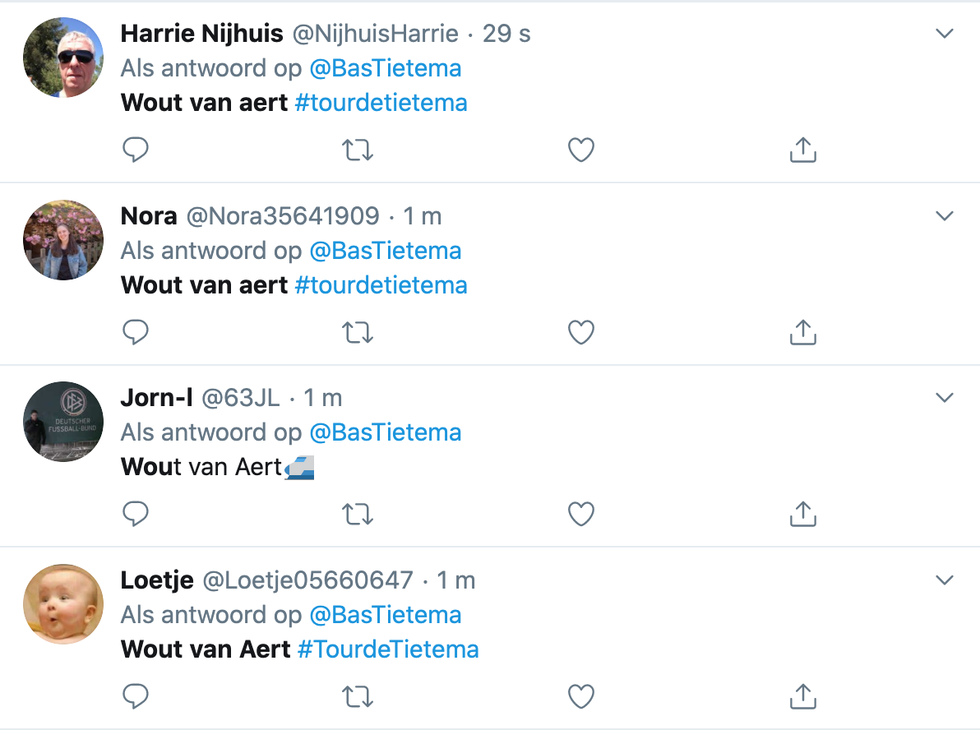Viewport: 980px width, 730px height.
Task: Open #tourdetietema hashtag in Harrie's tweet
Action: click(x=381, y=102)
